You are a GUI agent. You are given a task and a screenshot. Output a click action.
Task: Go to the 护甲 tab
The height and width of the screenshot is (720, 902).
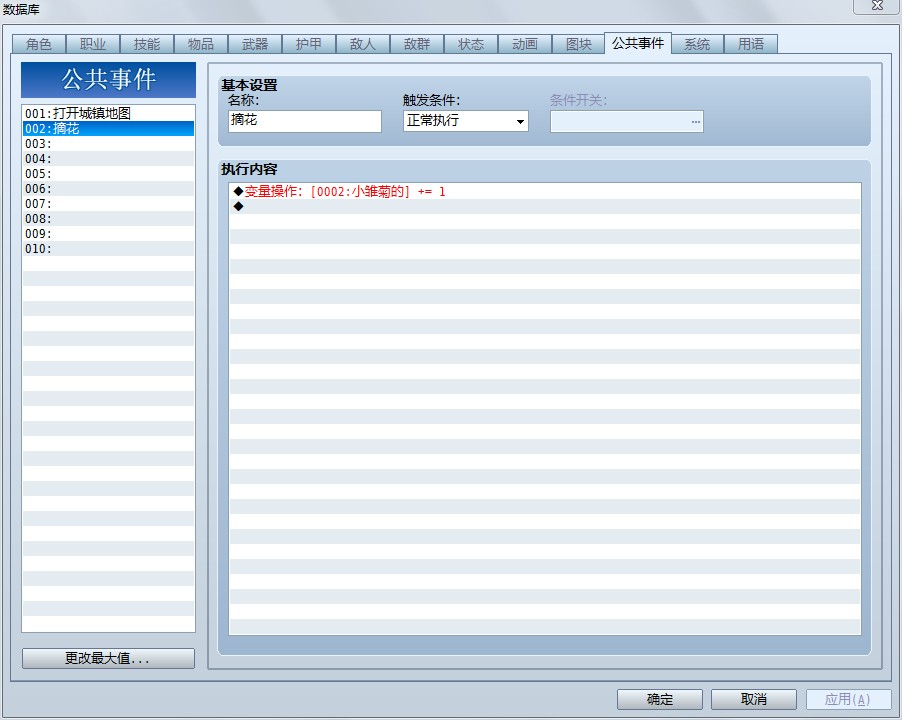click(309, 44)
